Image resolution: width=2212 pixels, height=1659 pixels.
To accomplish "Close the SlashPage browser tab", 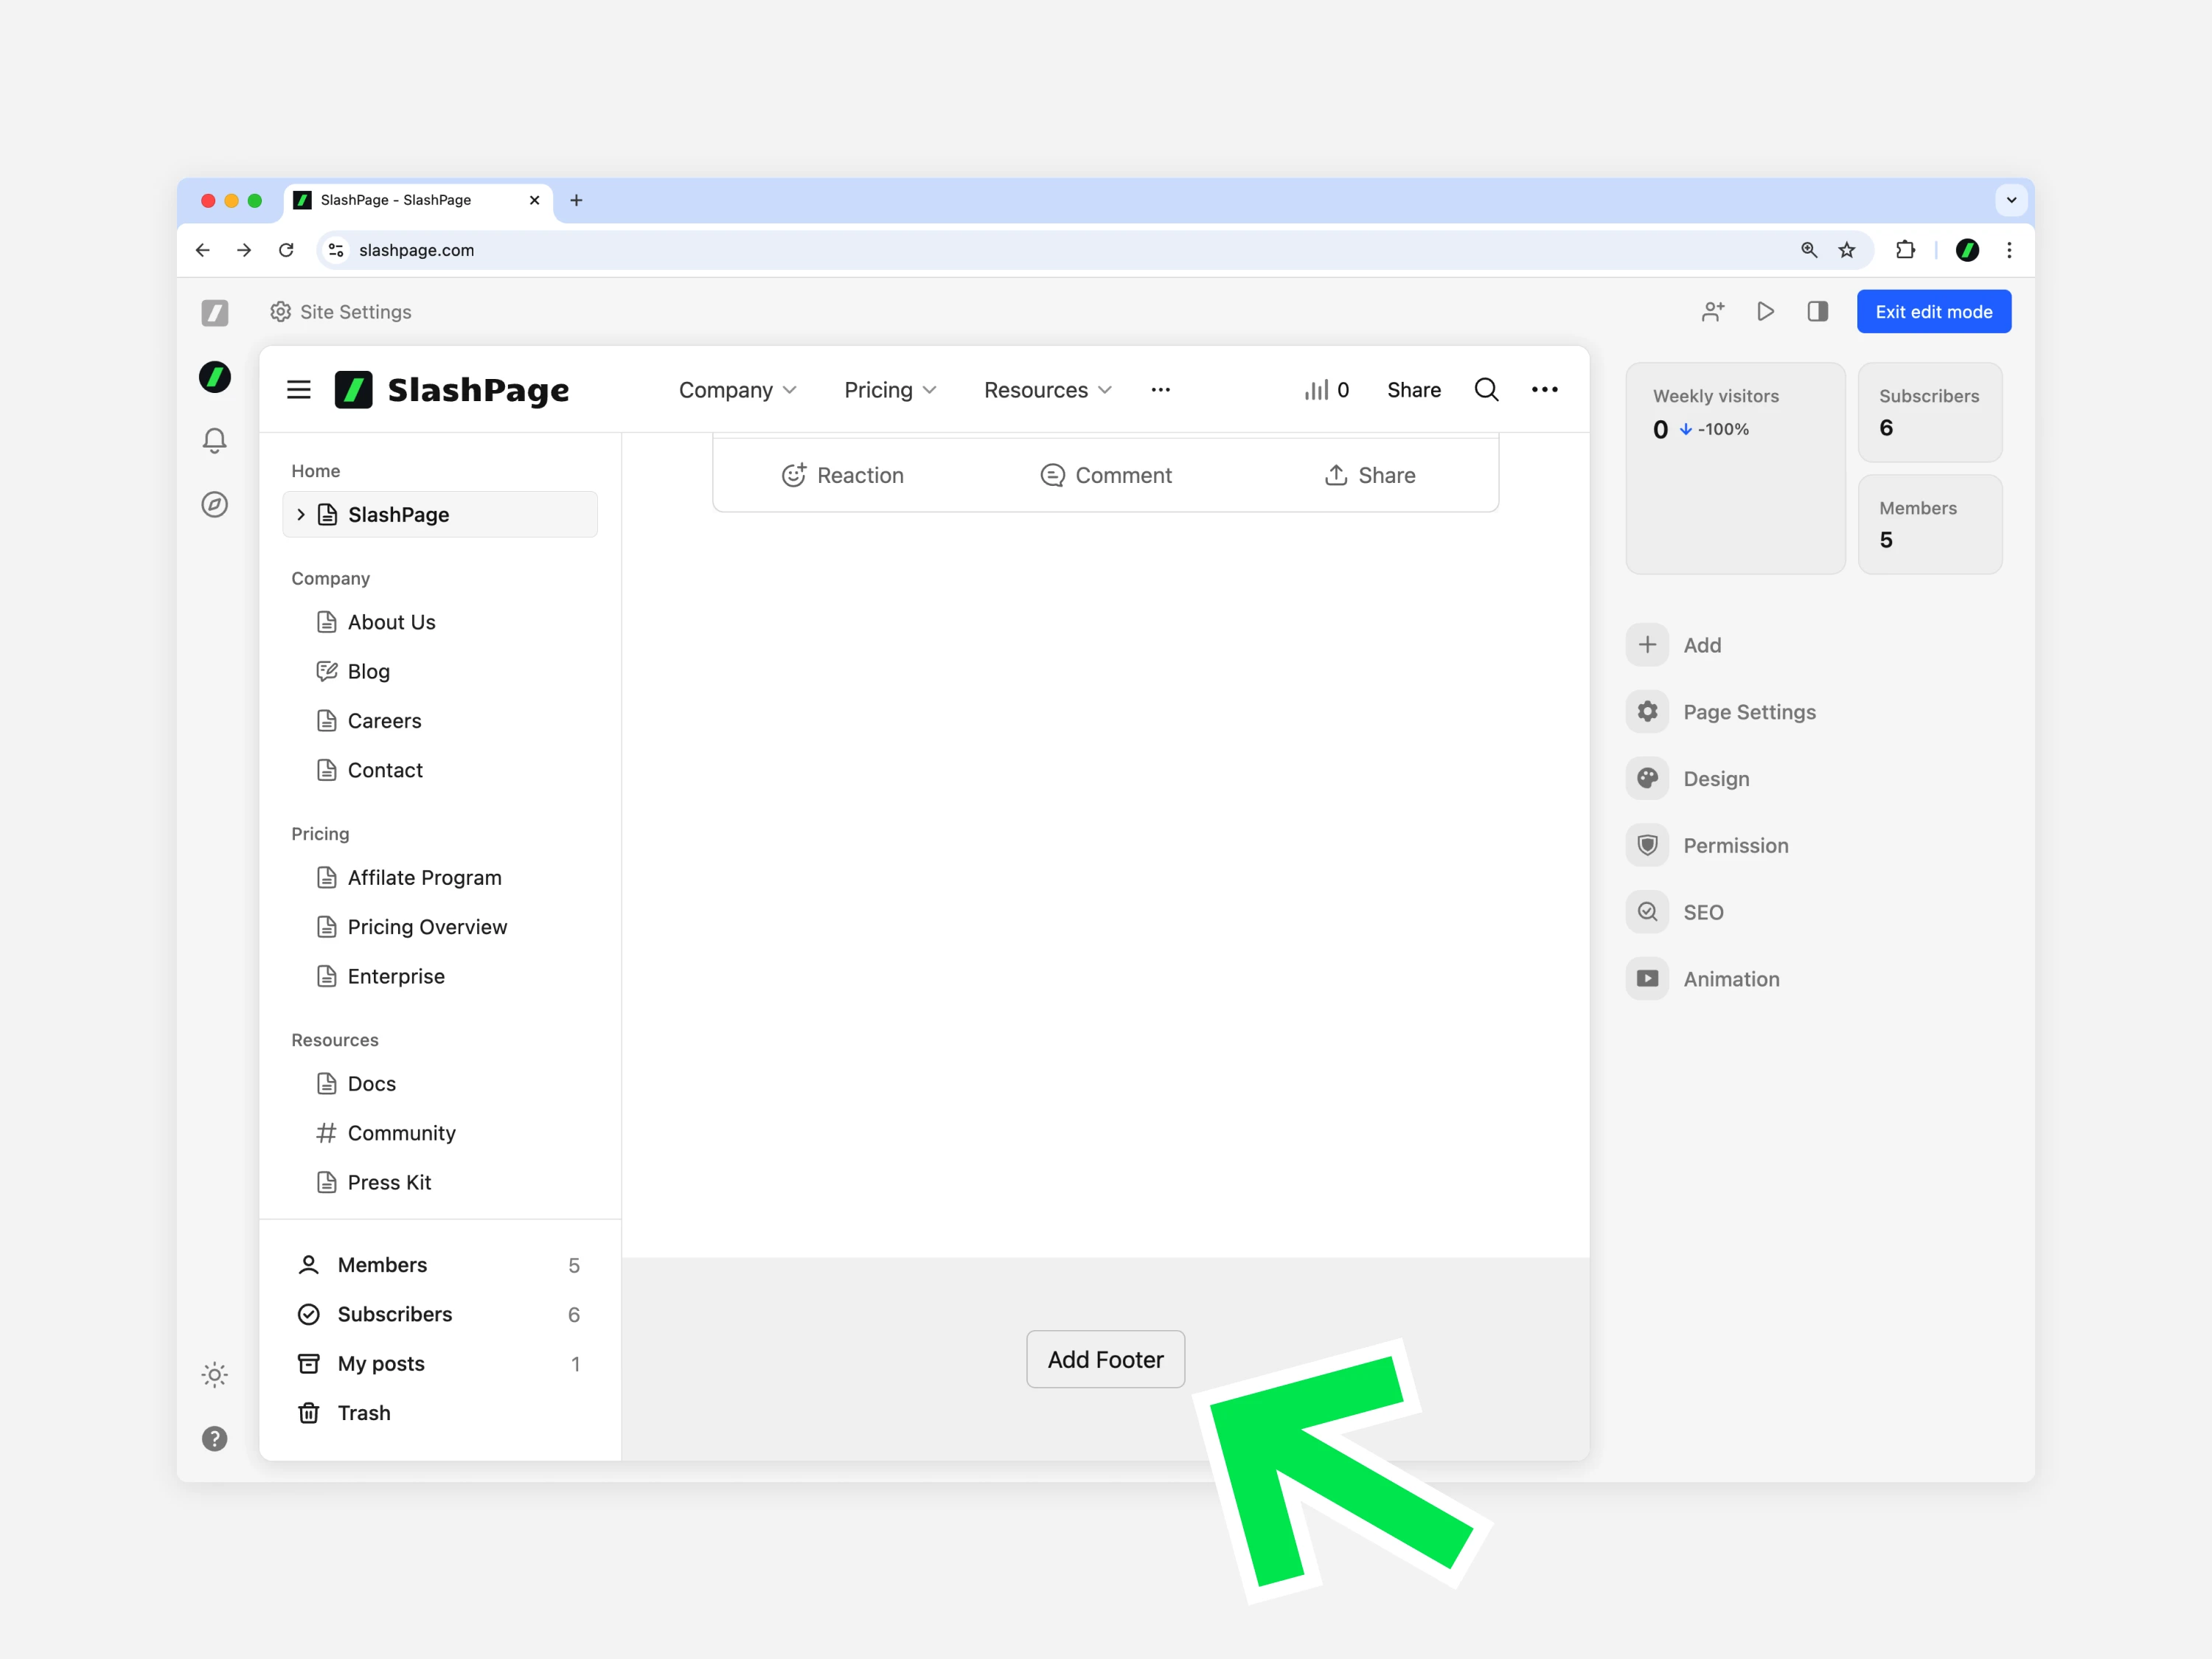I will [x=535, y=200].
